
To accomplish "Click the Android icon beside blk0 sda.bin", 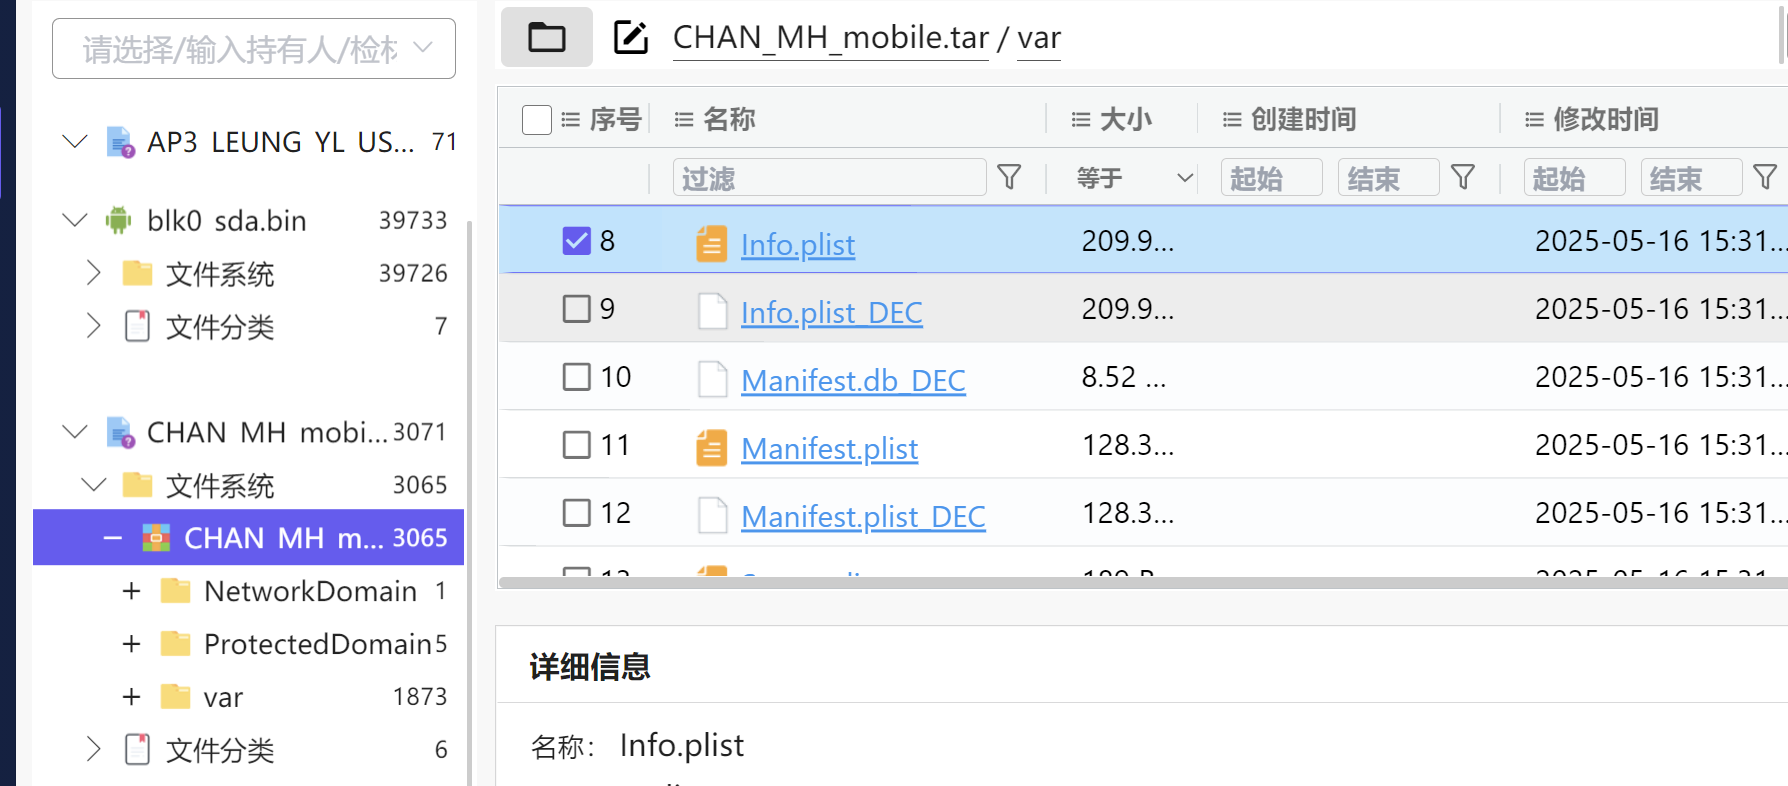I will tap(119, 220).
